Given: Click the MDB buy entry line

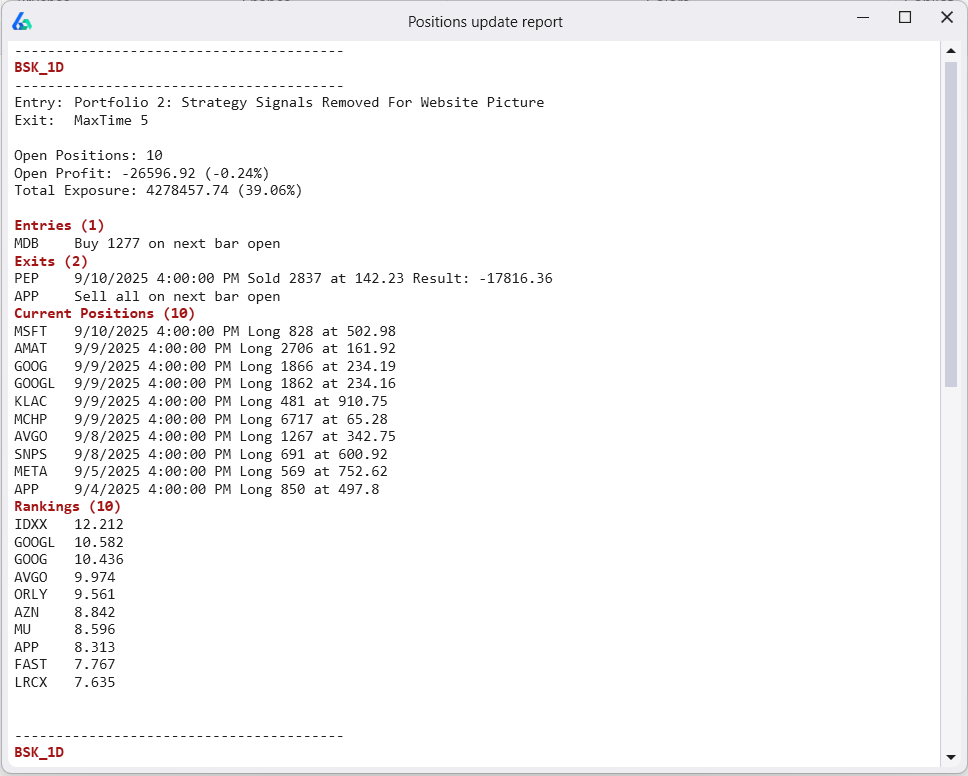Looking at the screenshot, I should coord(147,244).
